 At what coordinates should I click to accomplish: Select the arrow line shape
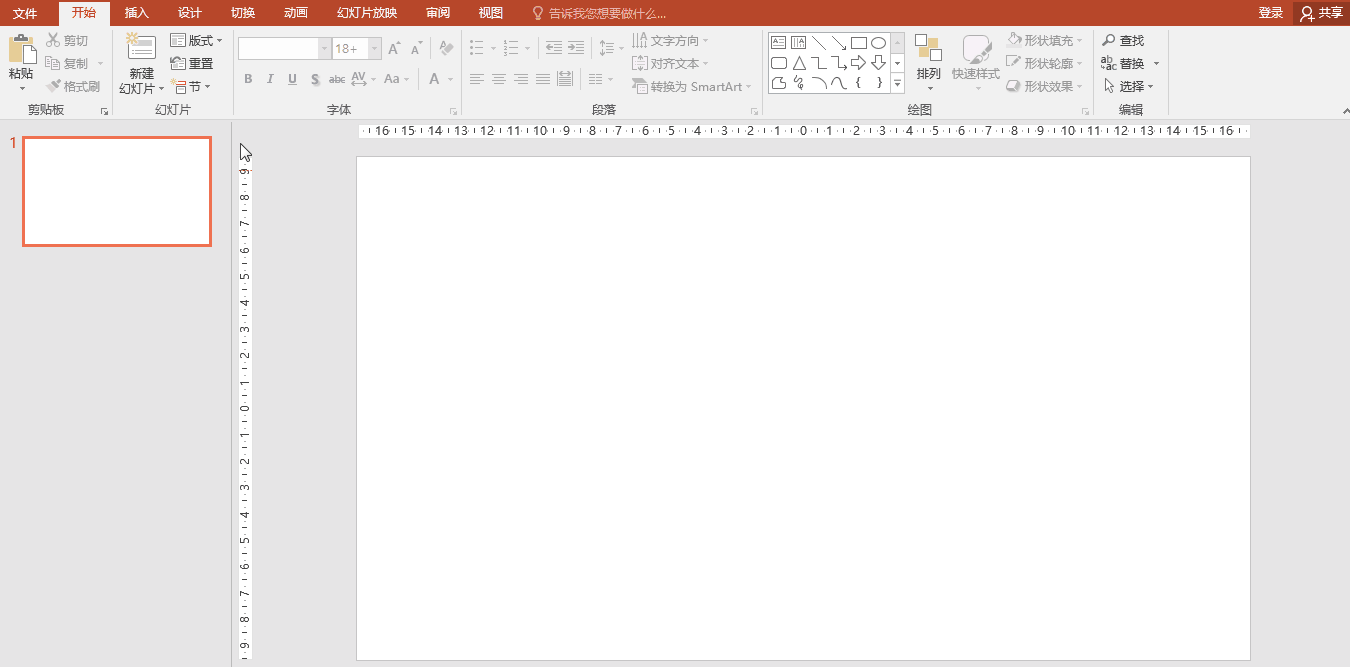[838, 43]
